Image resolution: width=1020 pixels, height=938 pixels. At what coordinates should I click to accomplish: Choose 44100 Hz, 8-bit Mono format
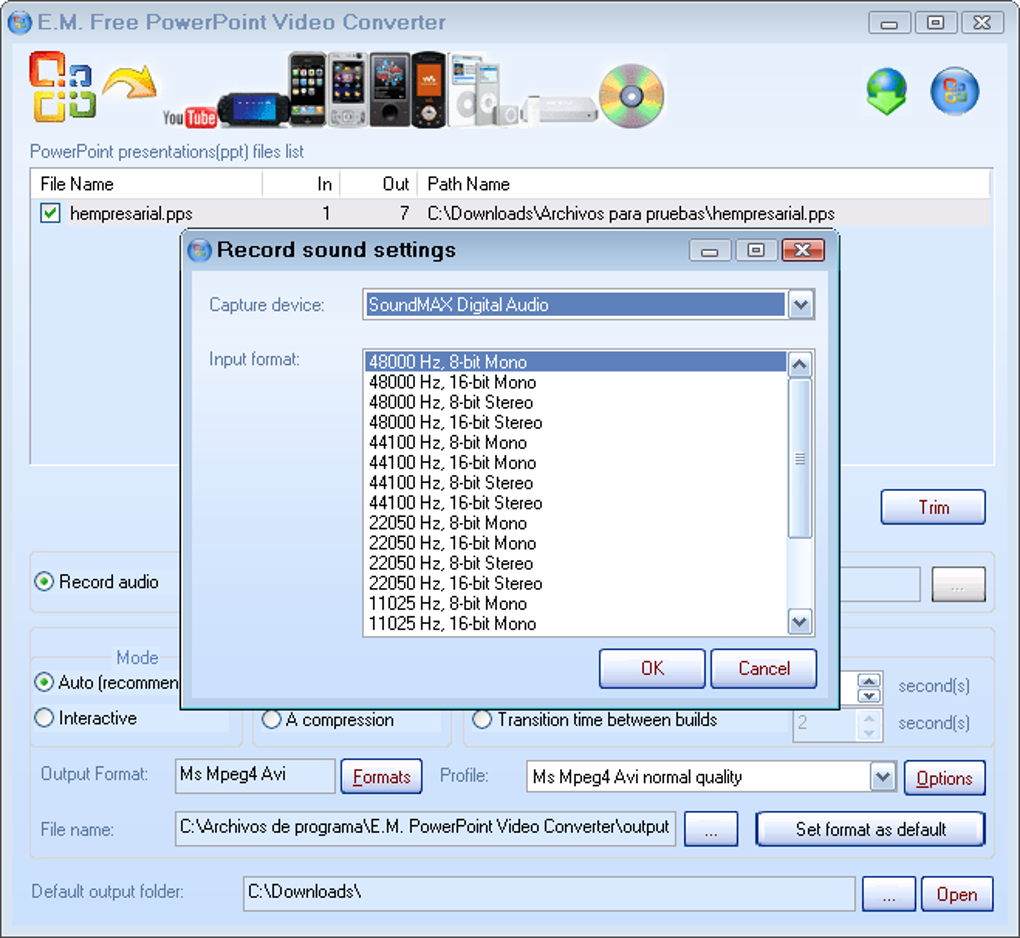[576, 443]
